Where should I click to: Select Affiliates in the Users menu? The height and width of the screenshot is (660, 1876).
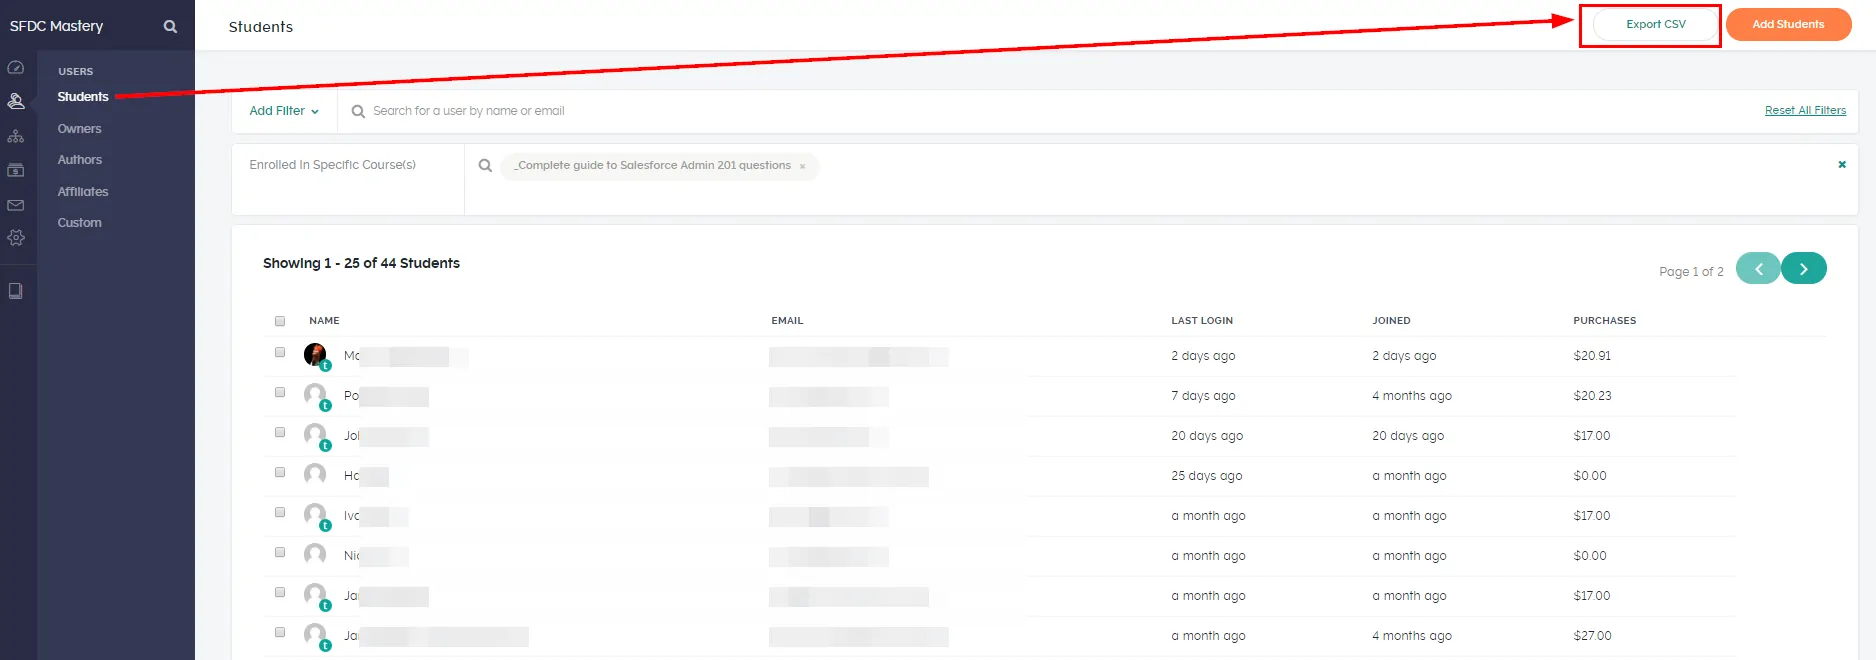tap(83, 192)
